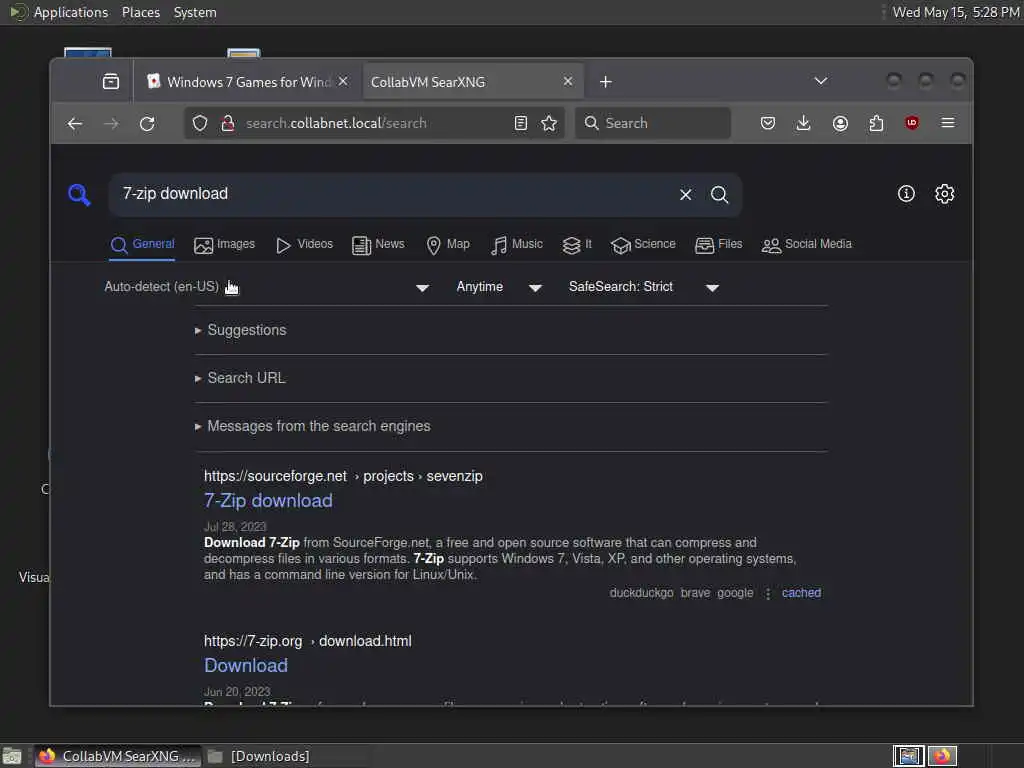Switch to the Music category
Image resolution: width=1024 pixels, height=768 pixels.
(517, 244)
